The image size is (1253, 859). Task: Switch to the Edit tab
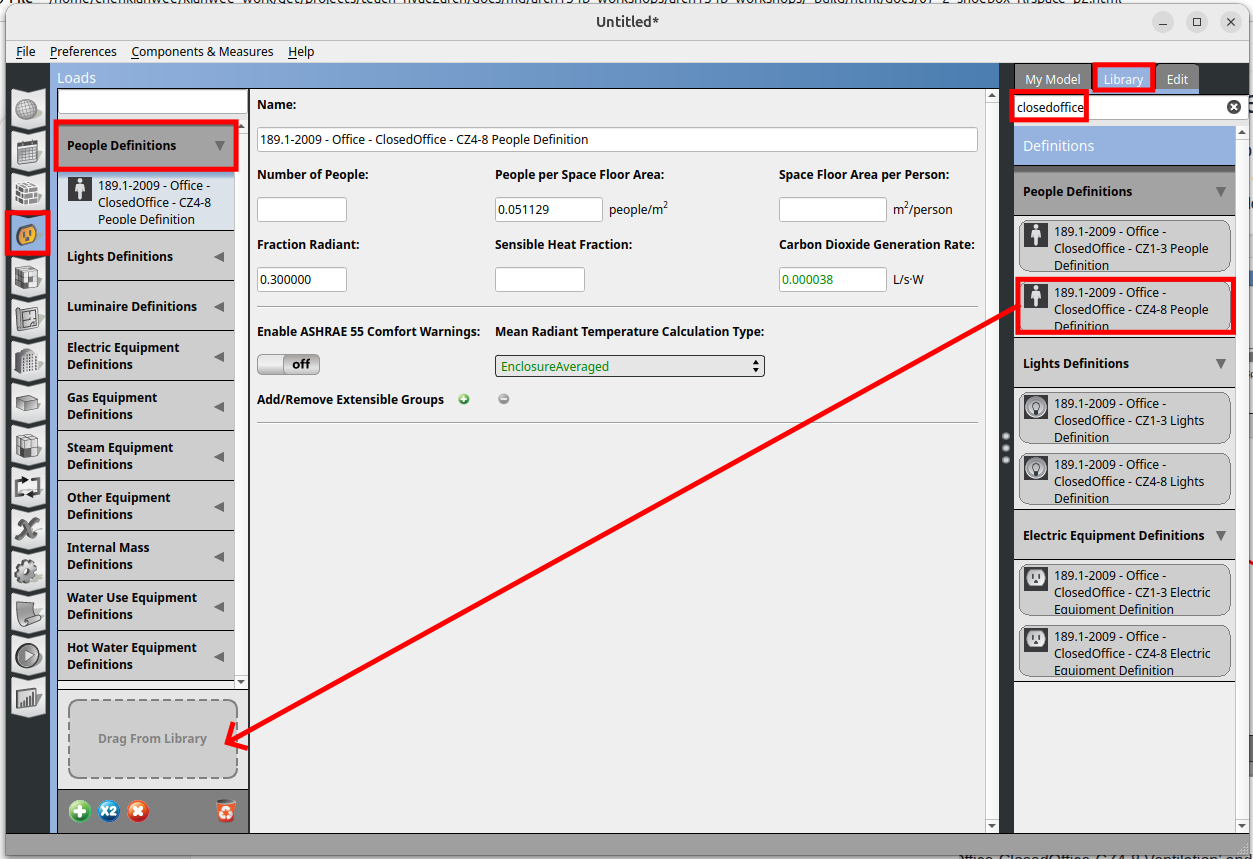[1177, 80]
